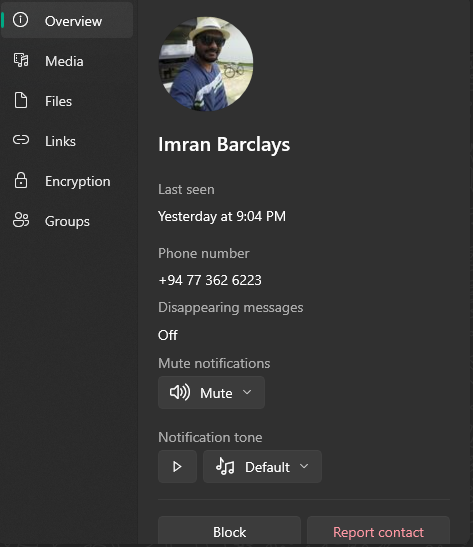
Task: Click the last seen Yesterday at 9:04 PM
Action: click(x=222, y=216)
